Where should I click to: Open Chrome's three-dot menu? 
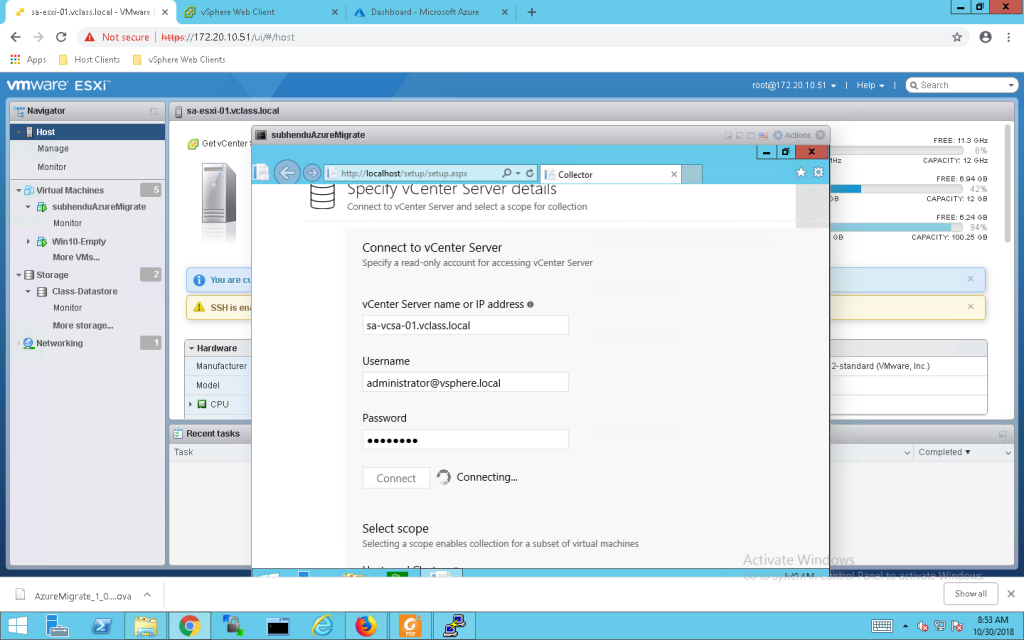point(1010,37)
